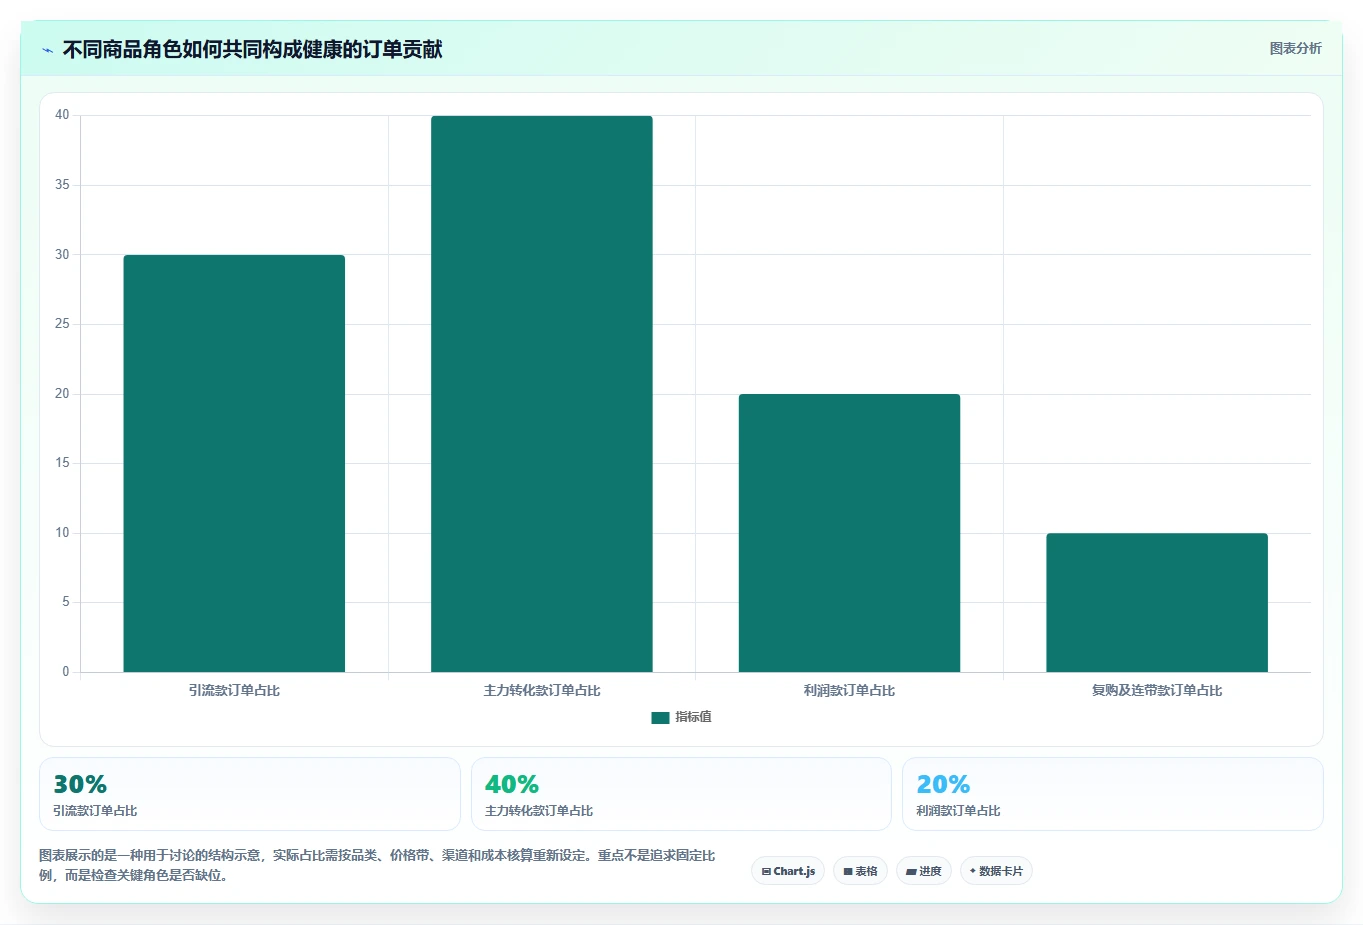Click the 图表分析 label in the header
The width and height of the screenshot is (1363, 925).
coord(1295,48)
